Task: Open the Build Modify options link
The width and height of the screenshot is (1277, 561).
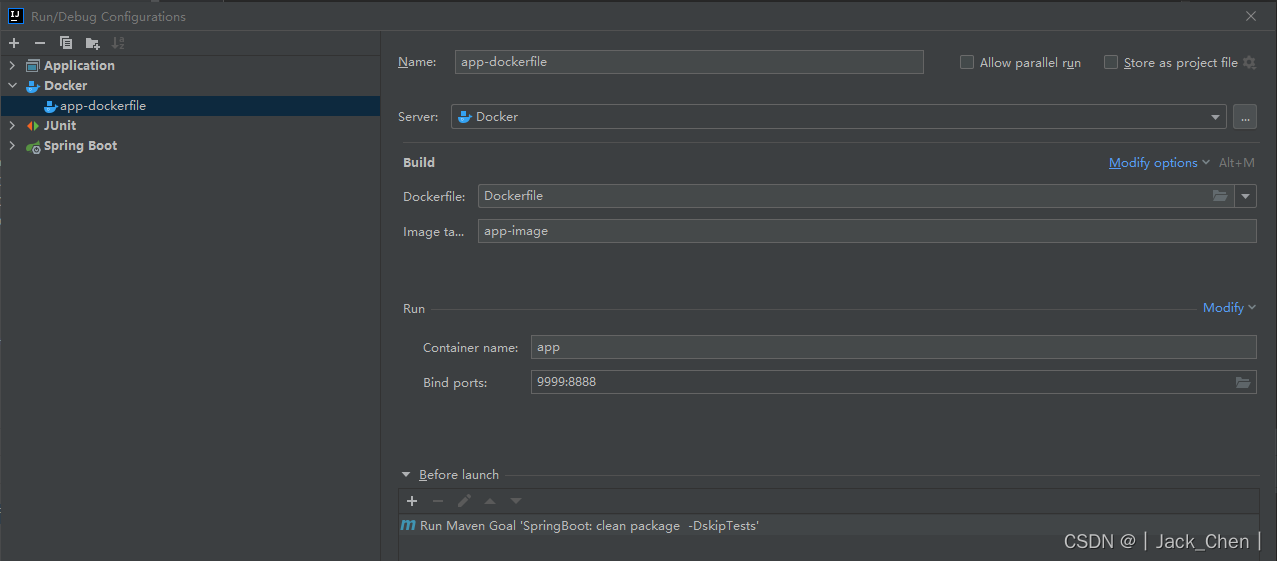Action: [x=1153, y=163]
